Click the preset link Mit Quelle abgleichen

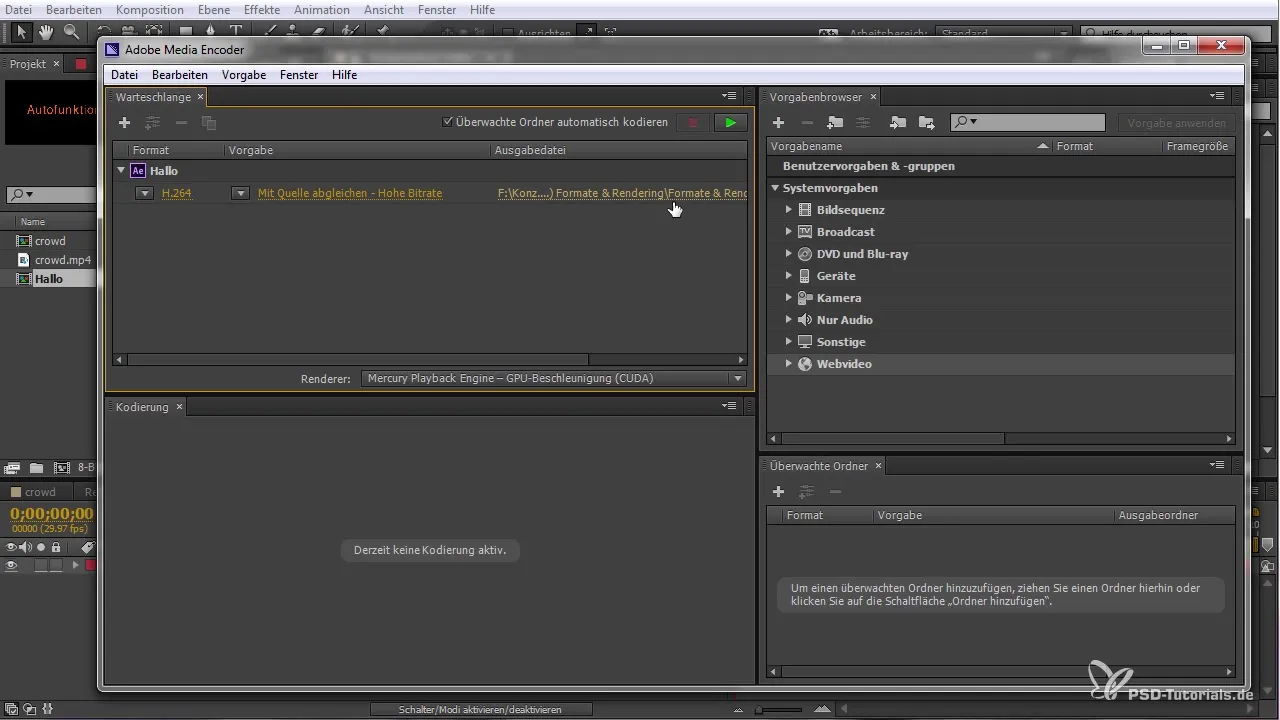pos(349,193)
